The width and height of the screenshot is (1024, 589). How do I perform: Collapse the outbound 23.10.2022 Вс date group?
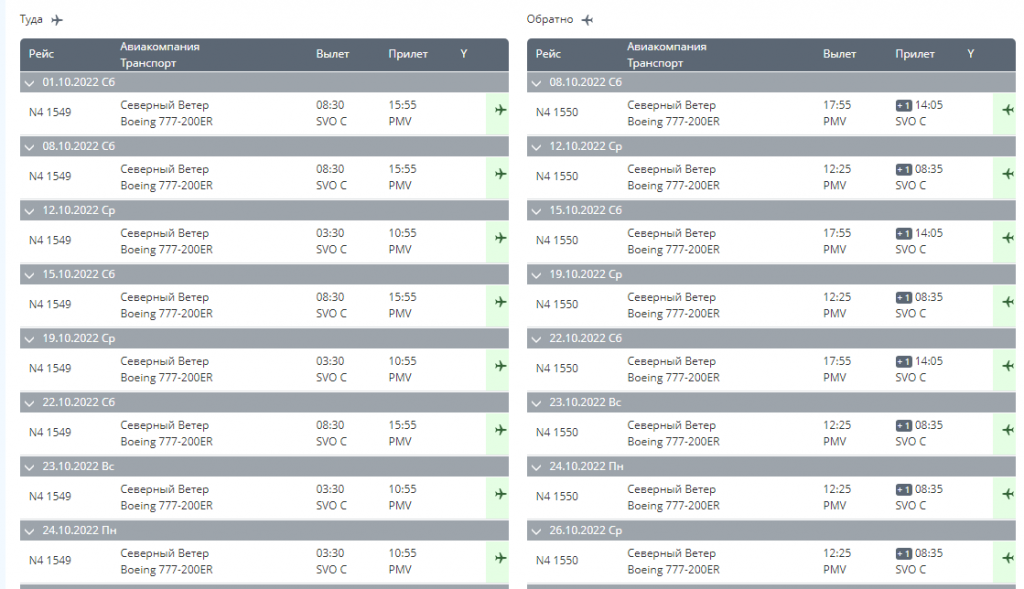tap(29, 467)
